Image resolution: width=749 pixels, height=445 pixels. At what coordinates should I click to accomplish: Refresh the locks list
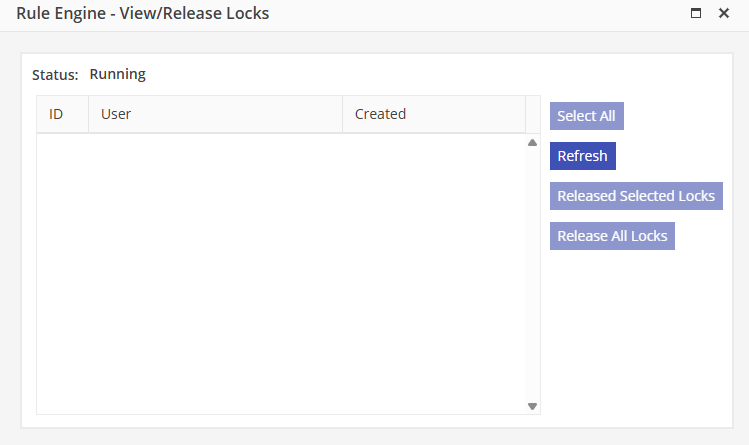pos(582,156)
